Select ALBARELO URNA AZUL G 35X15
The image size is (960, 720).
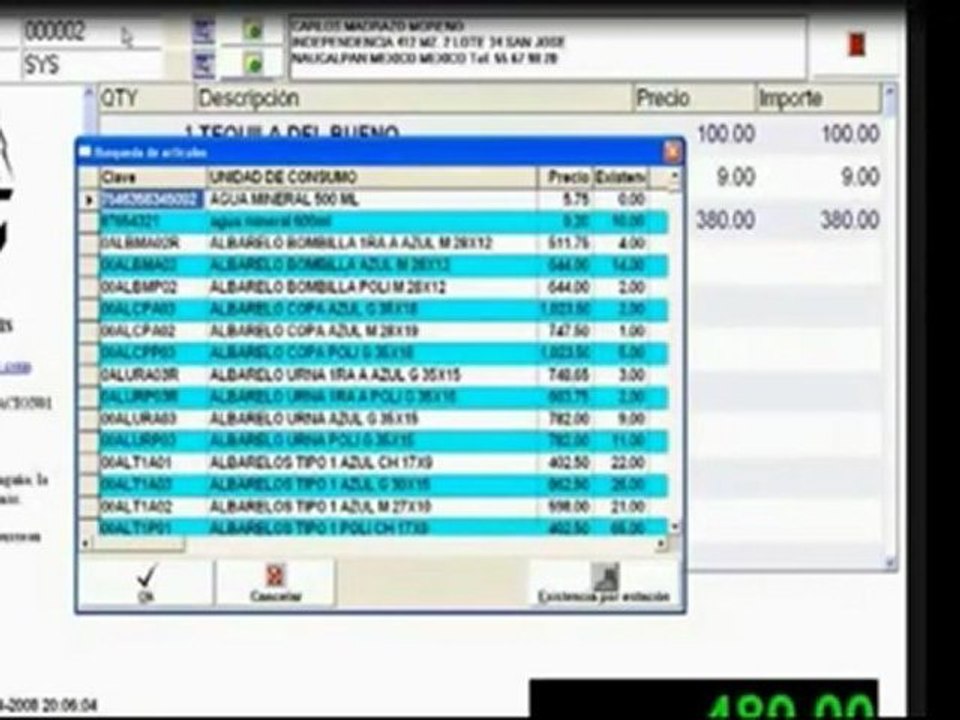point(383,419)
